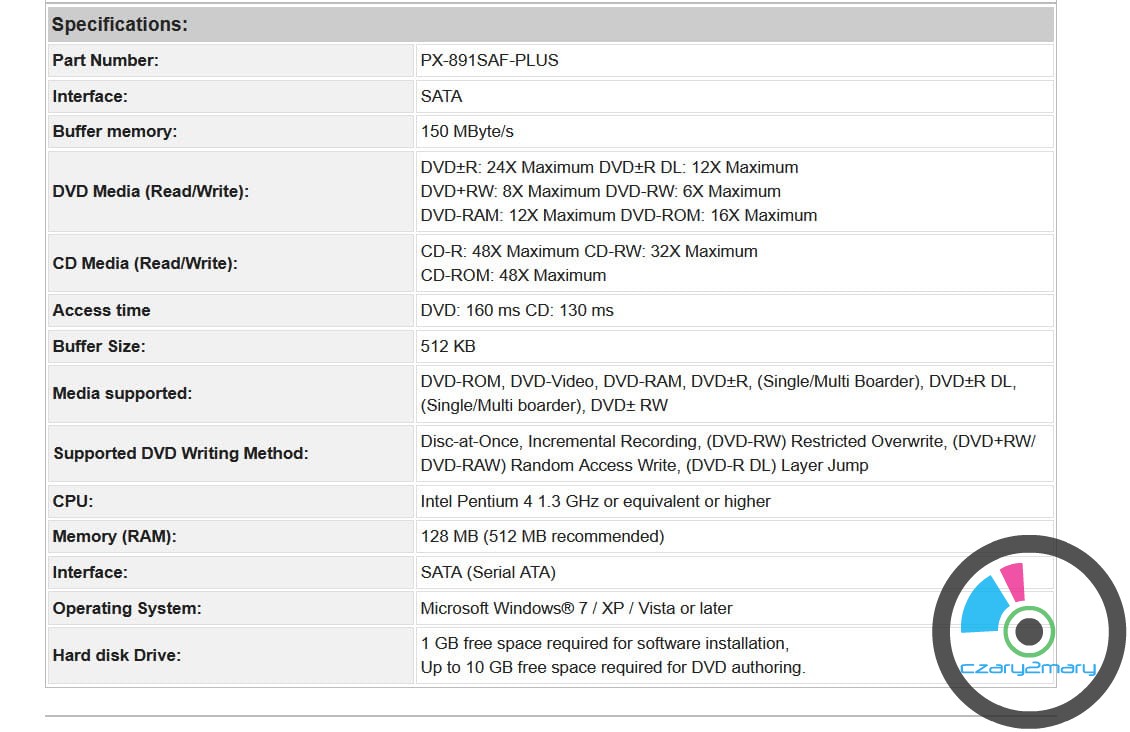Click the Supported DVD Writing Method label
1130x732 pixels.
click(x=180, y=453)
